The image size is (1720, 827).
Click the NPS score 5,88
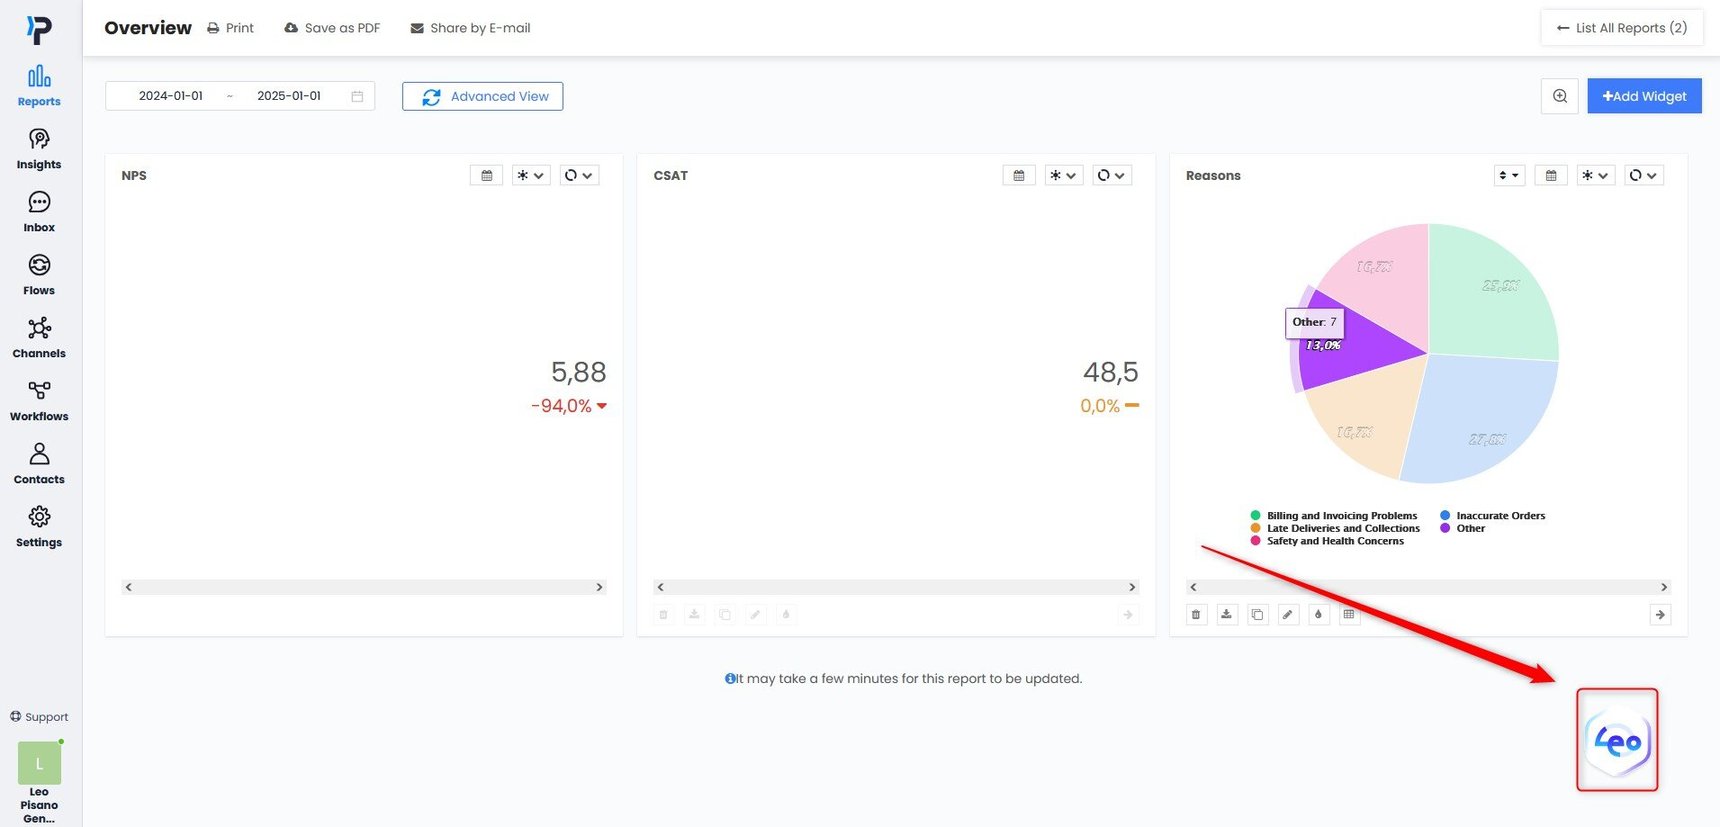(578, 372)
